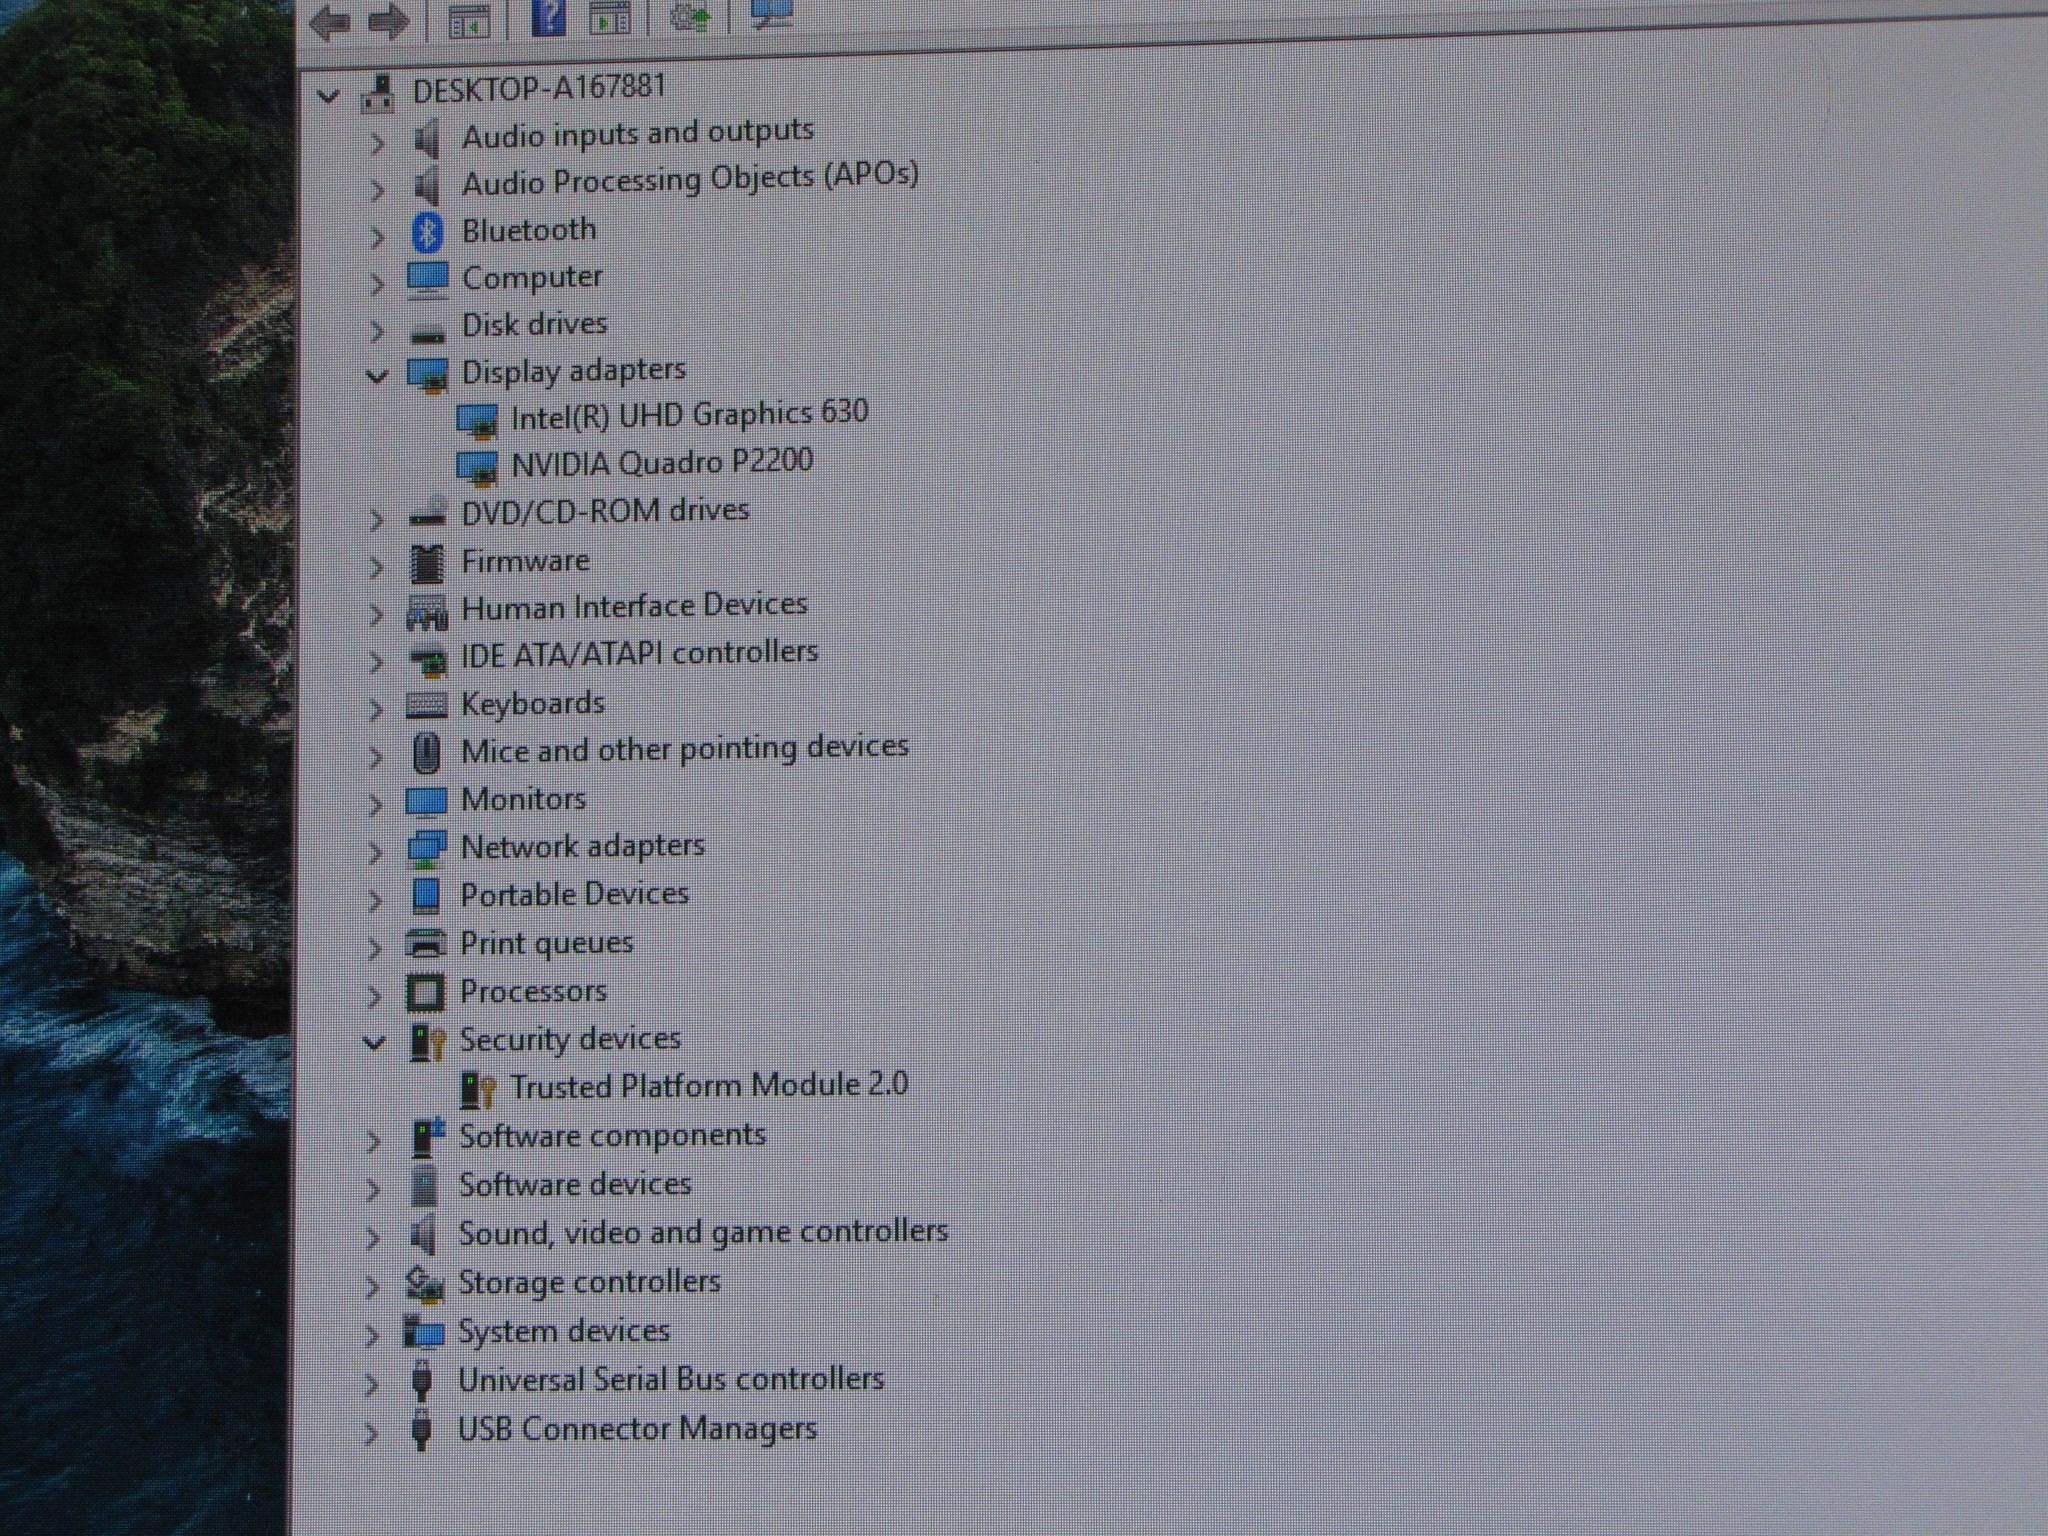Collapse the Display adapters category
This screenshot has width=2048, height=1536.
click(x=377, y=376)
